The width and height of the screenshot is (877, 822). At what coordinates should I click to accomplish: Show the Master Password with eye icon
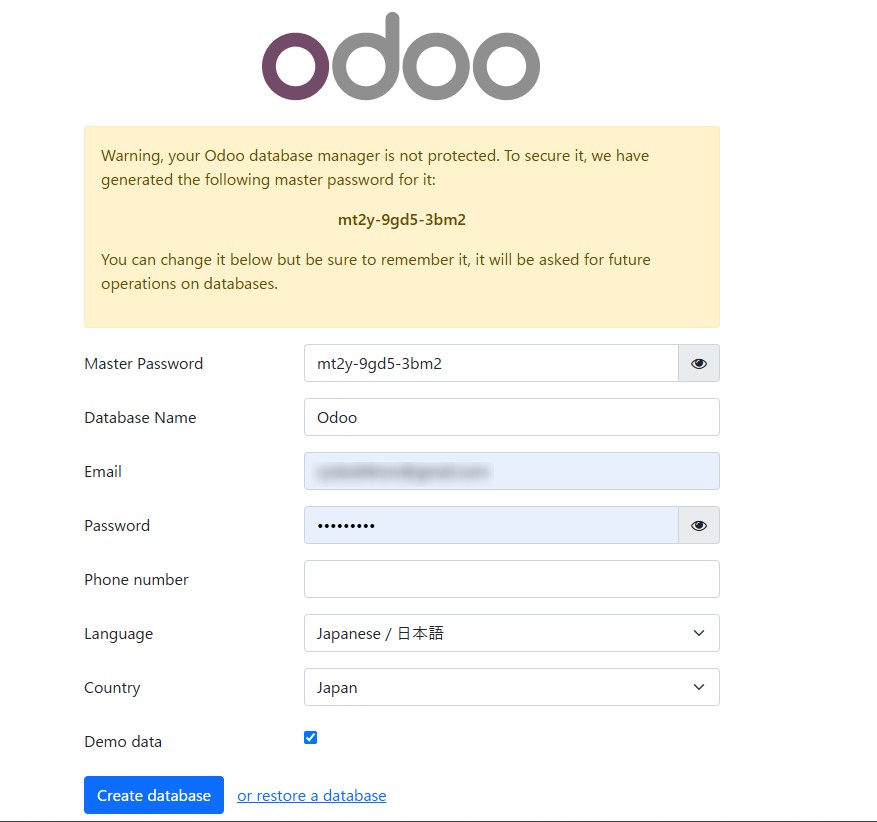(x=699, y=363)
